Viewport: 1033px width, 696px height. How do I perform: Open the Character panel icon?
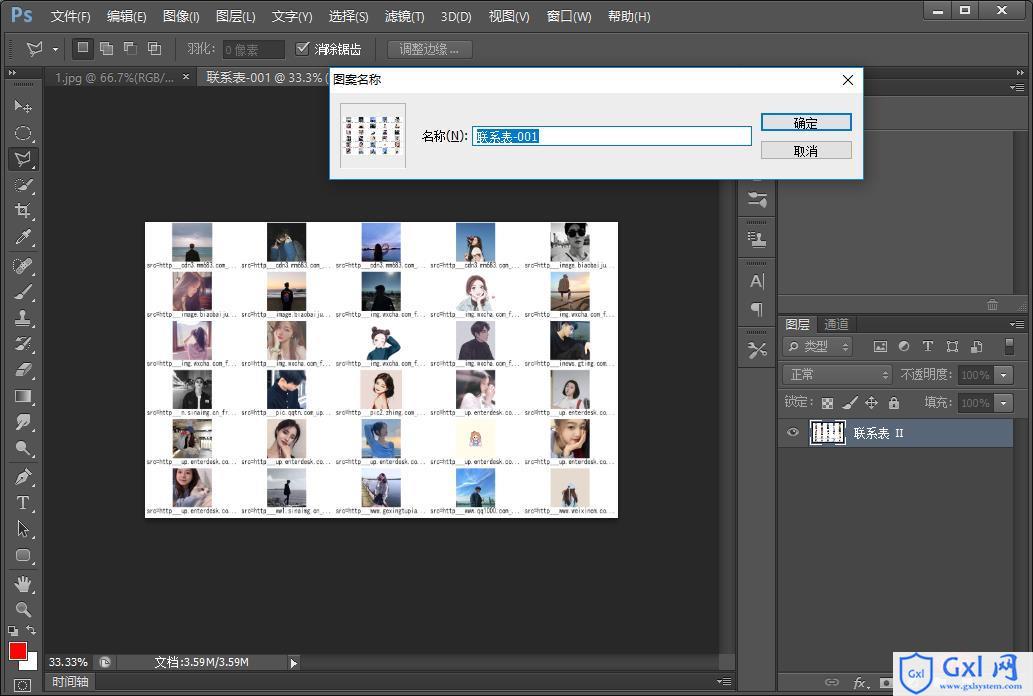point(757,282)
